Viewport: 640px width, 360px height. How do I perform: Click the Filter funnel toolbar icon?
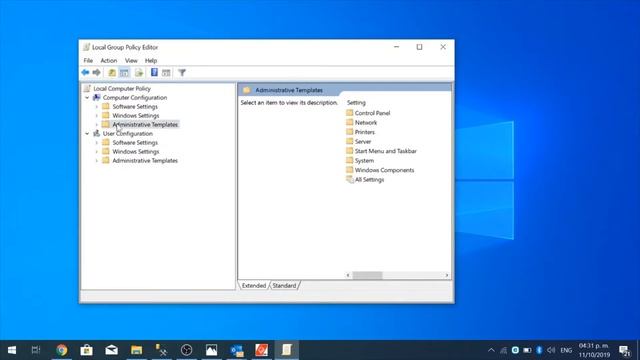[182, 73]
